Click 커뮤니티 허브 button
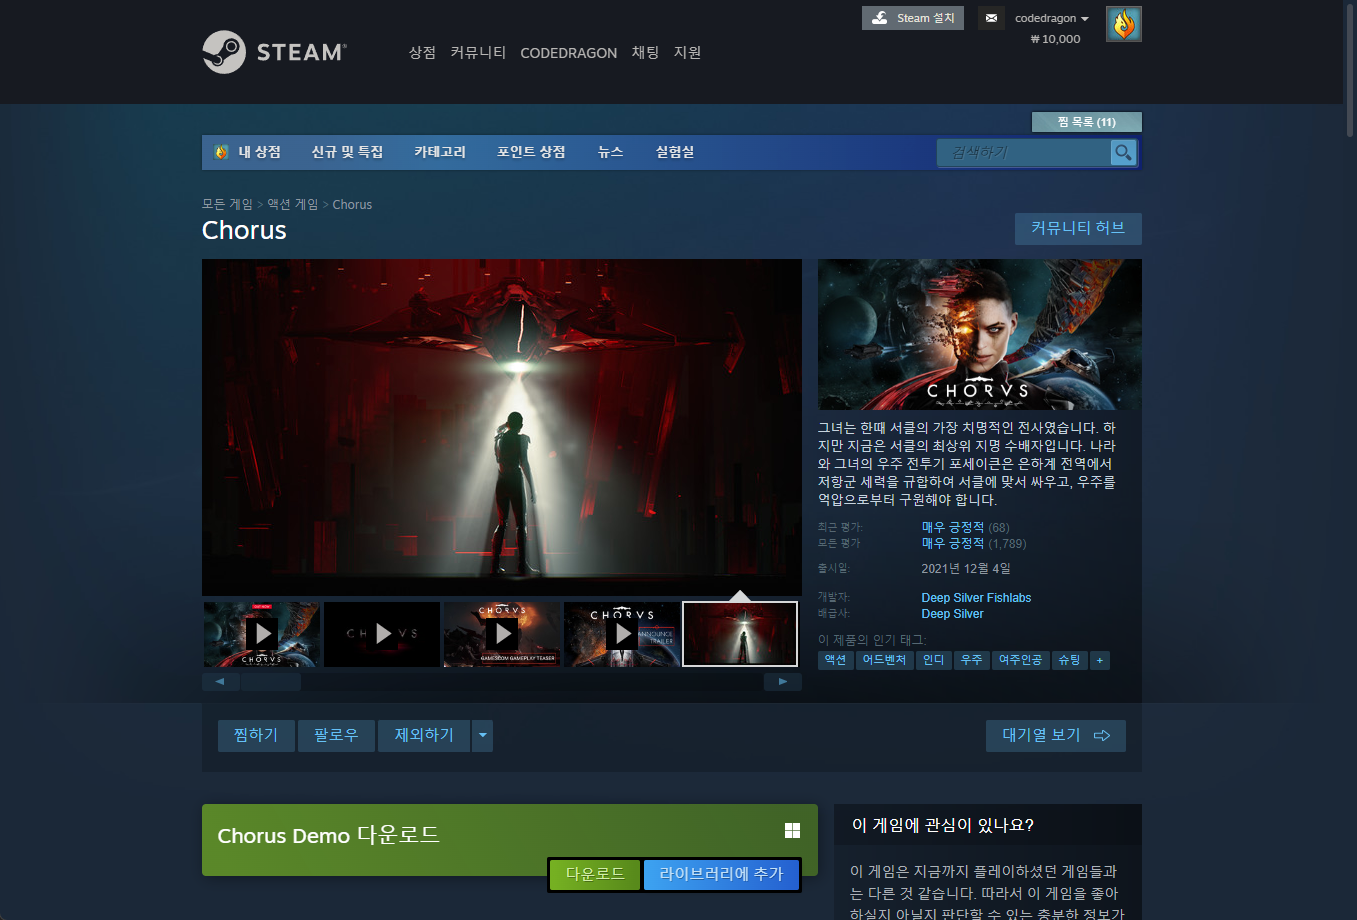This screenshot has height=920, width=1357. tap(1078, 228)
